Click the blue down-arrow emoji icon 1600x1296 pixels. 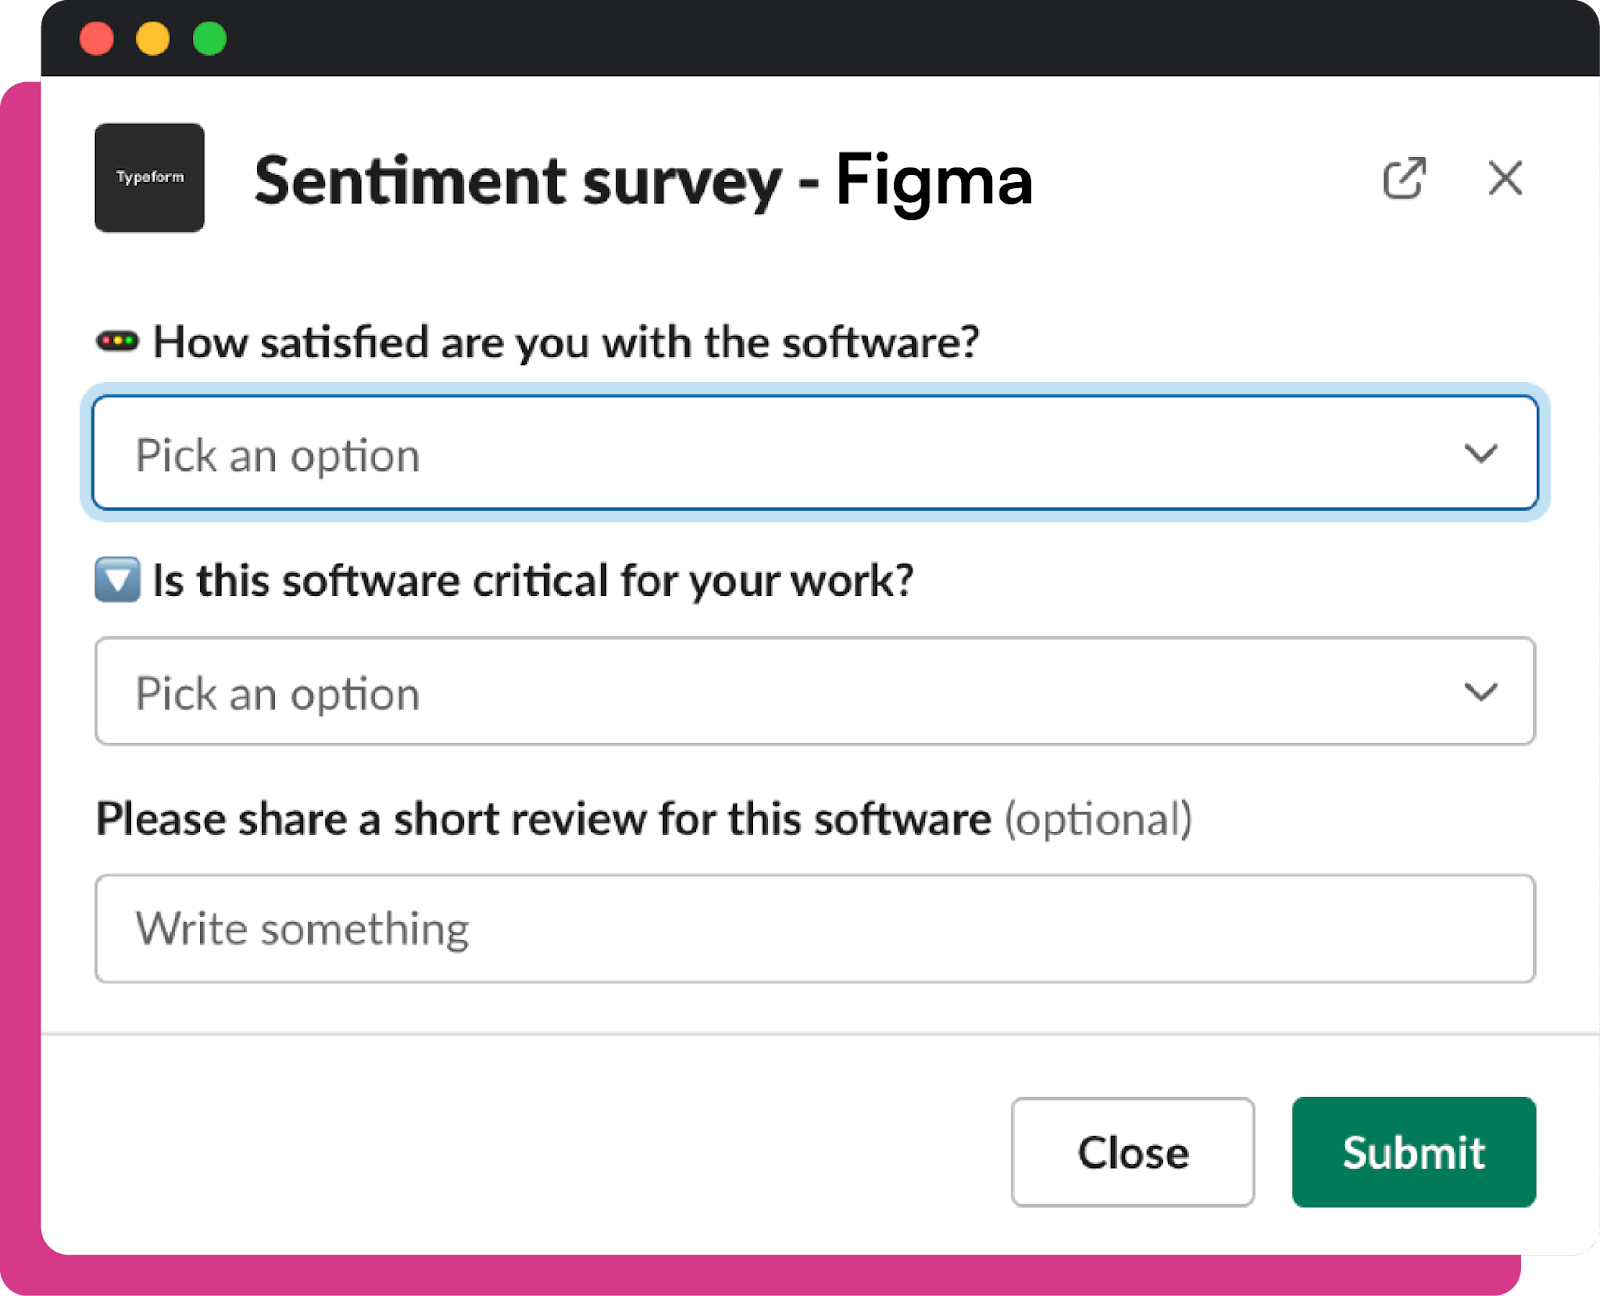[117, 580]
